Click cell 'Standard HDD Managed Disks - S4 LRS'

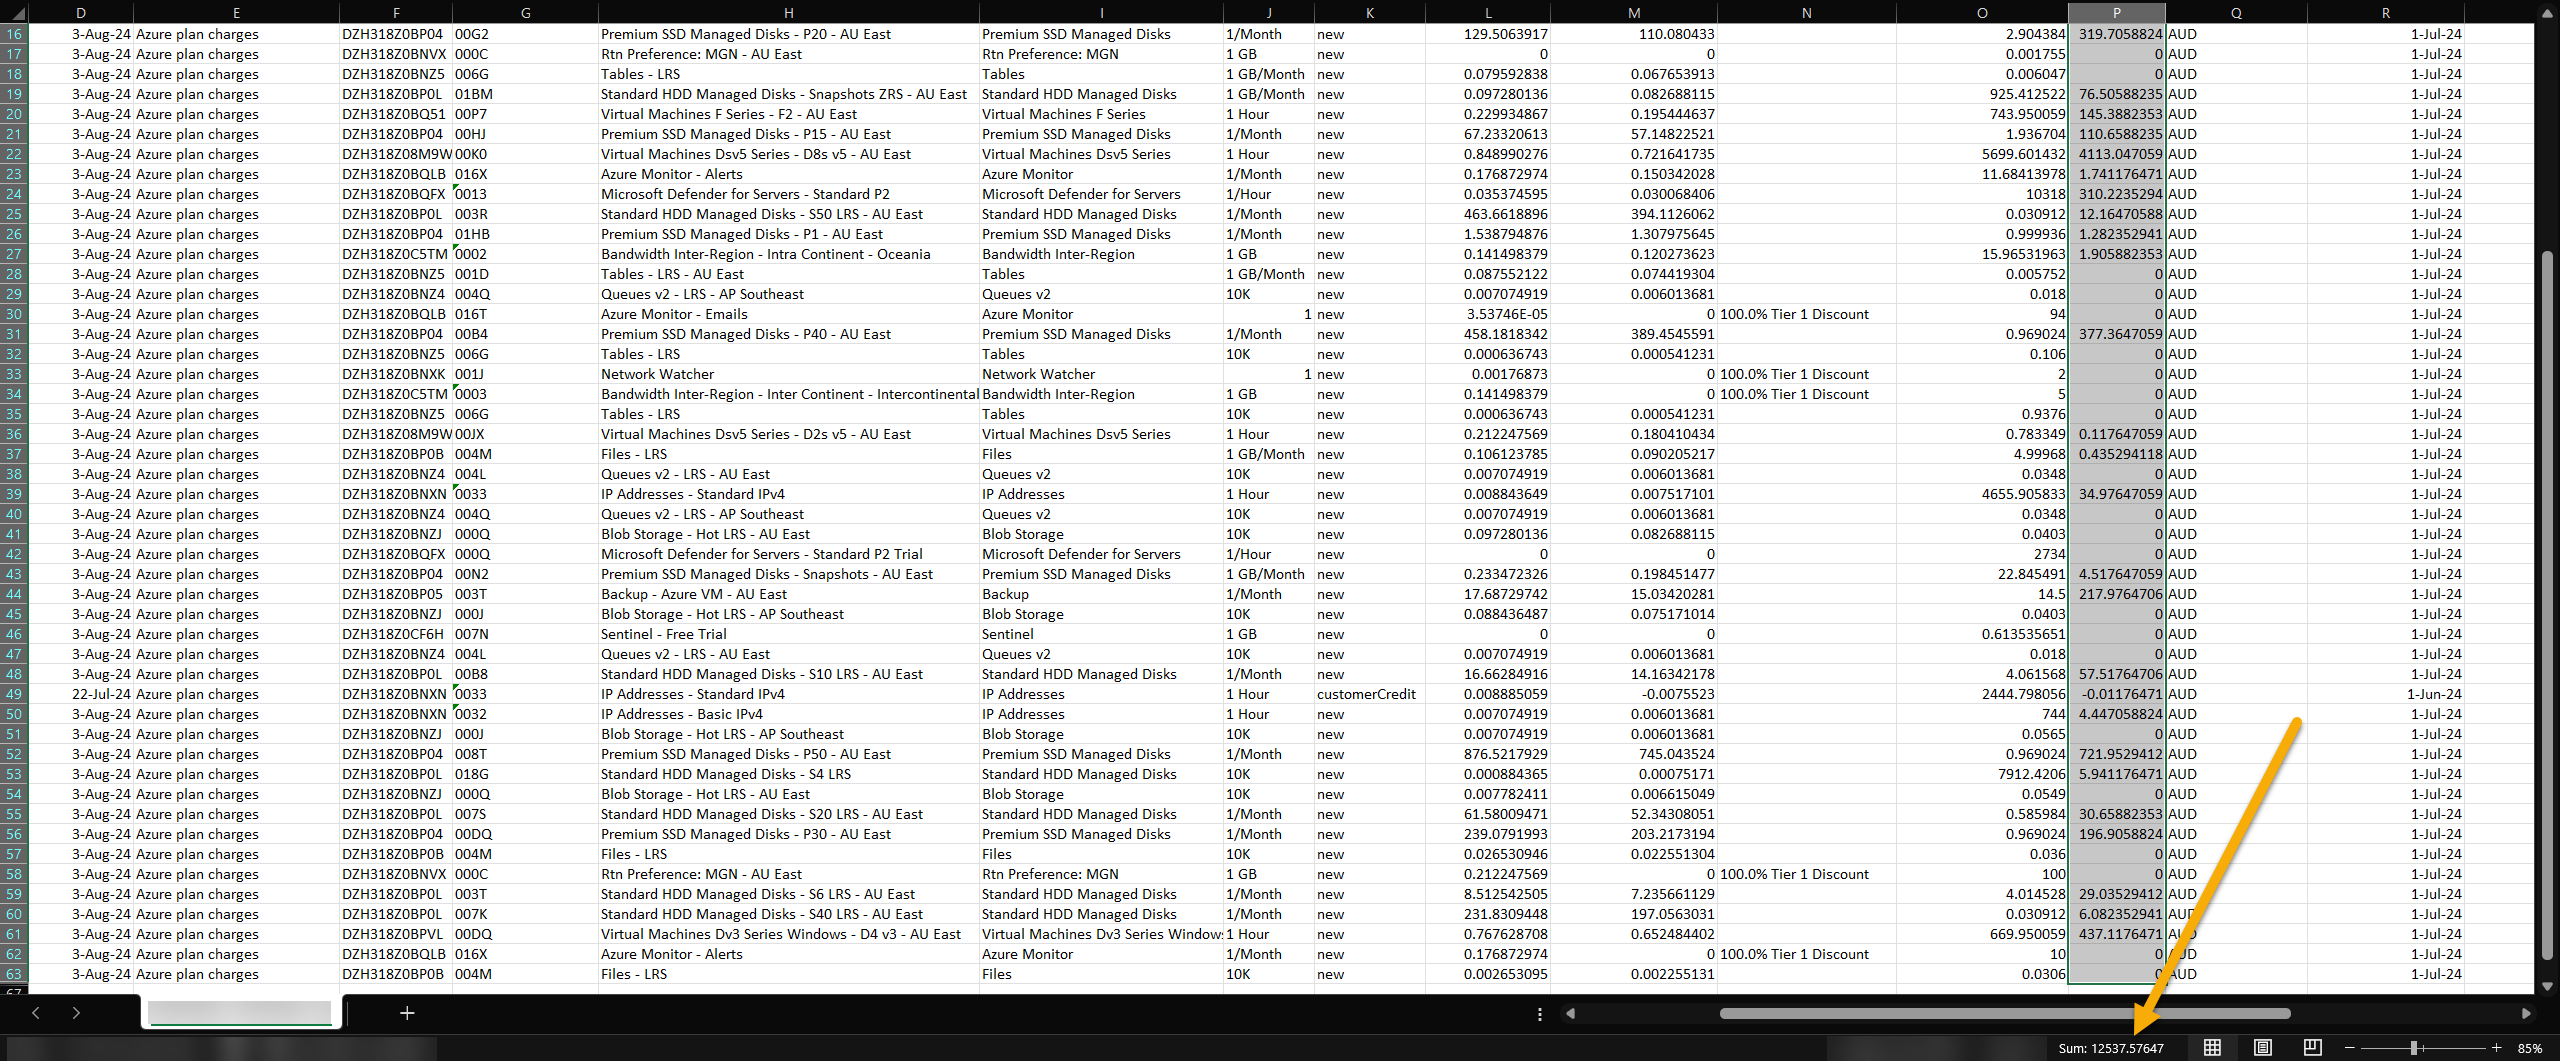788,774
